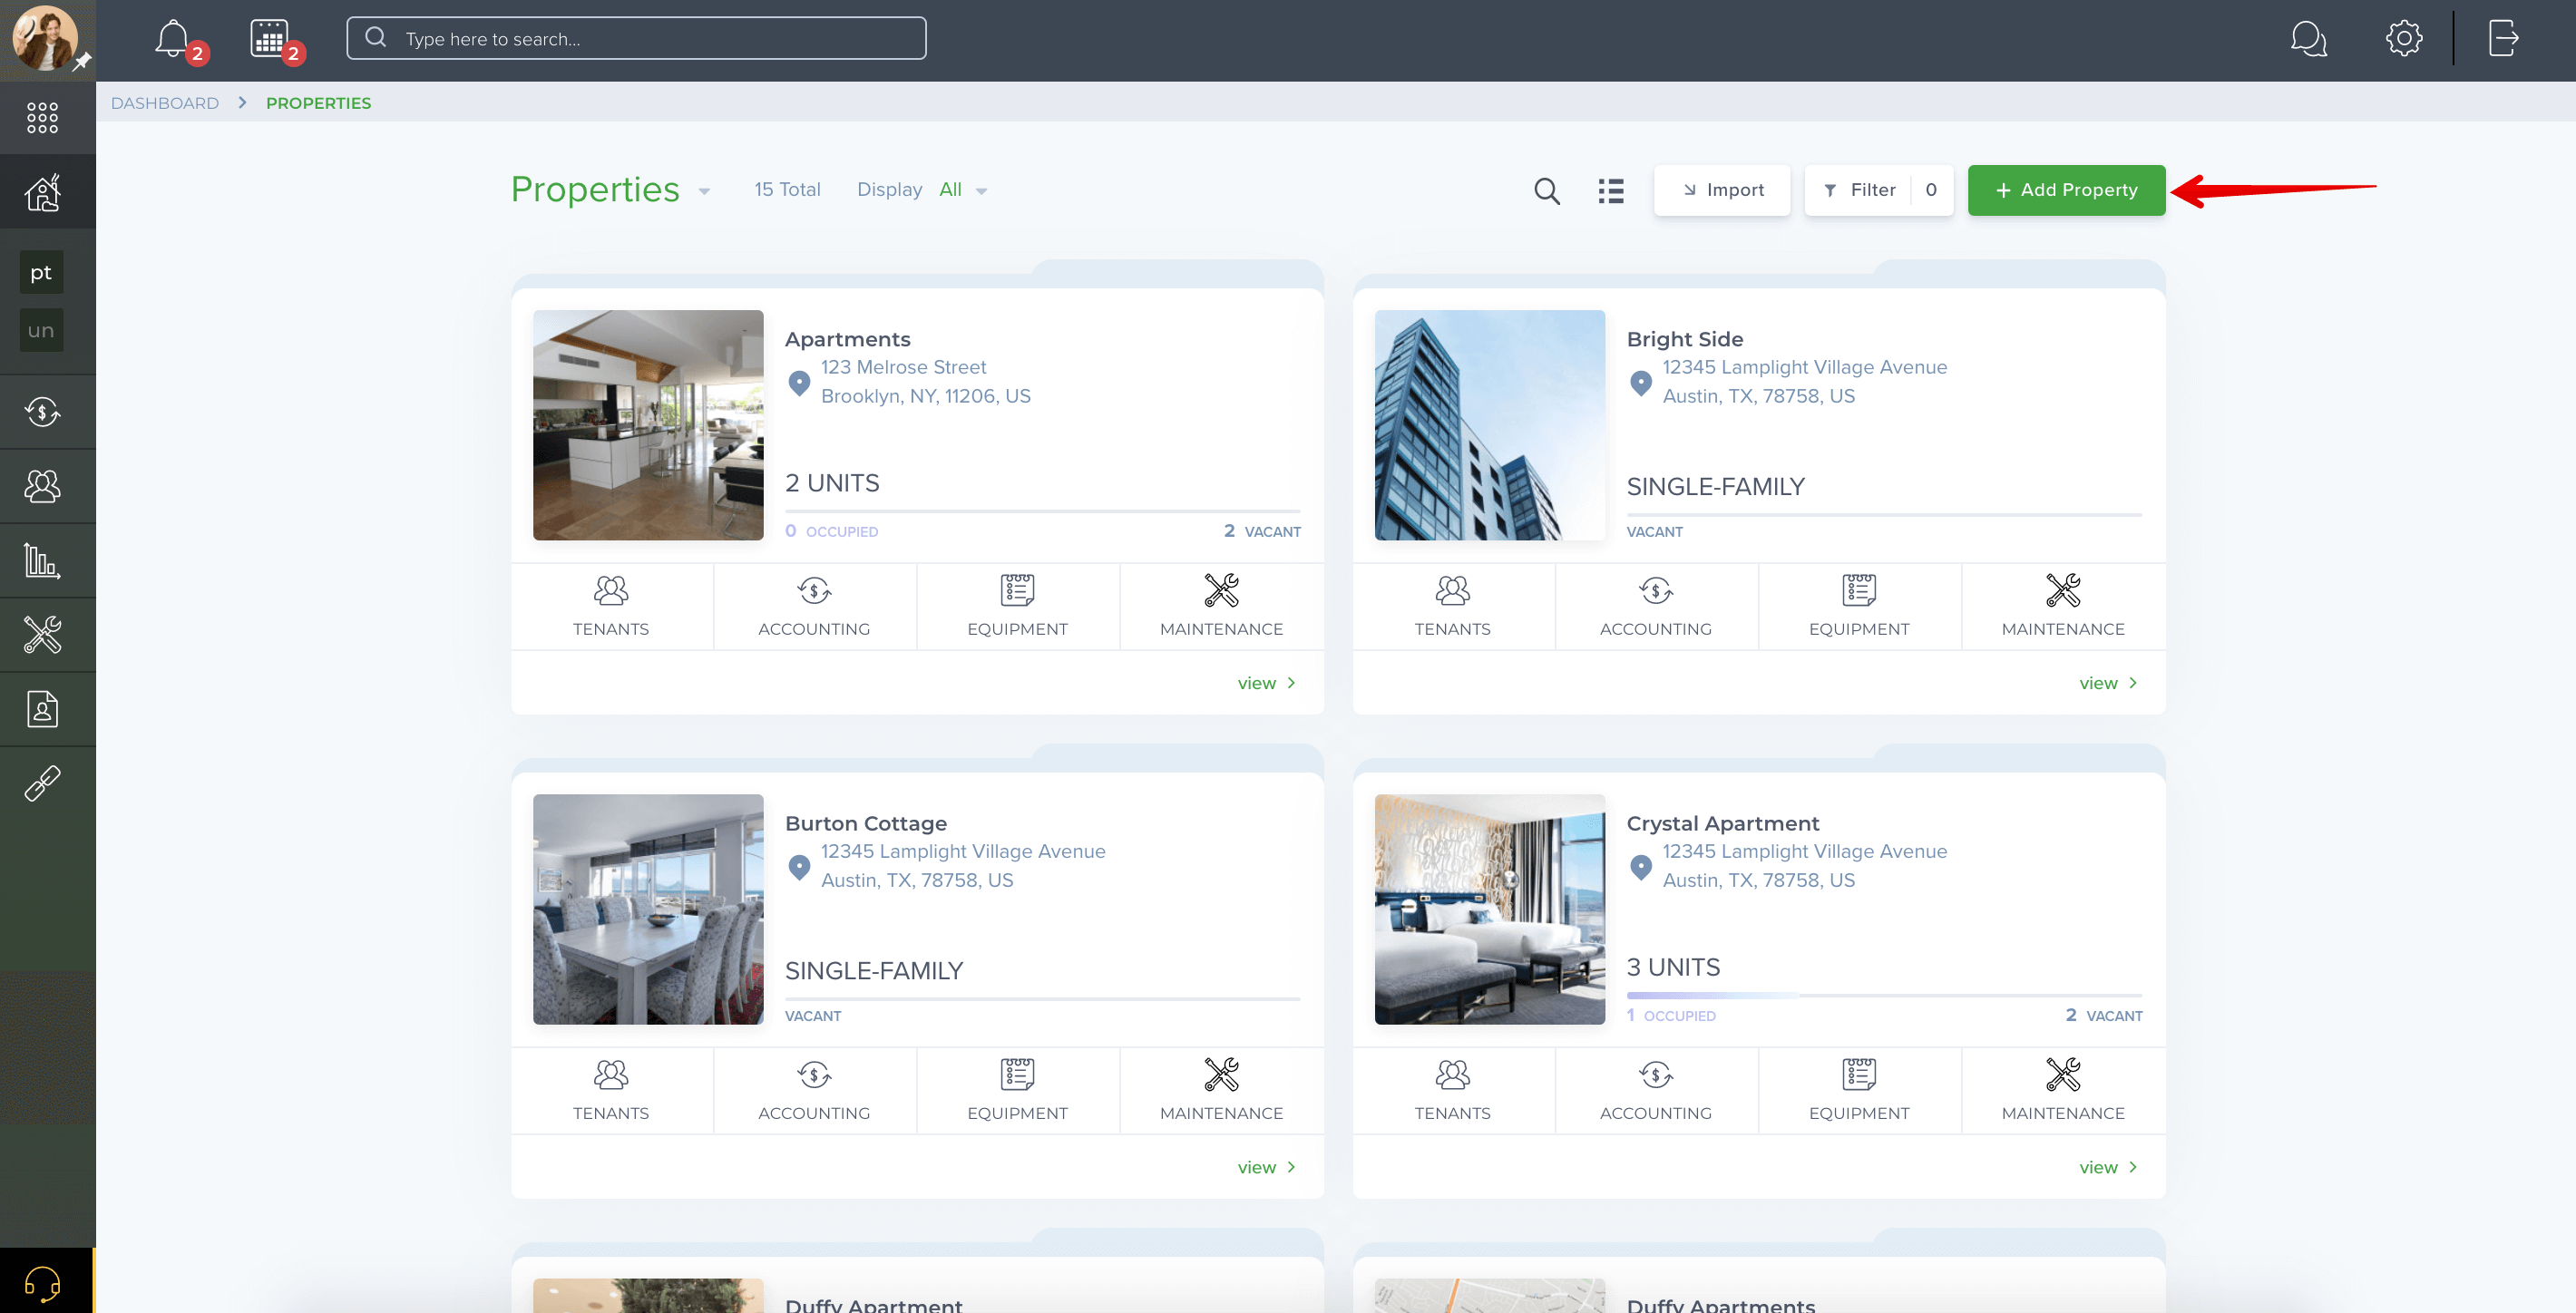Open Accounting for Bright Side property
This screenshot has width=2576, height=1313.
(x=1656, y=606)
